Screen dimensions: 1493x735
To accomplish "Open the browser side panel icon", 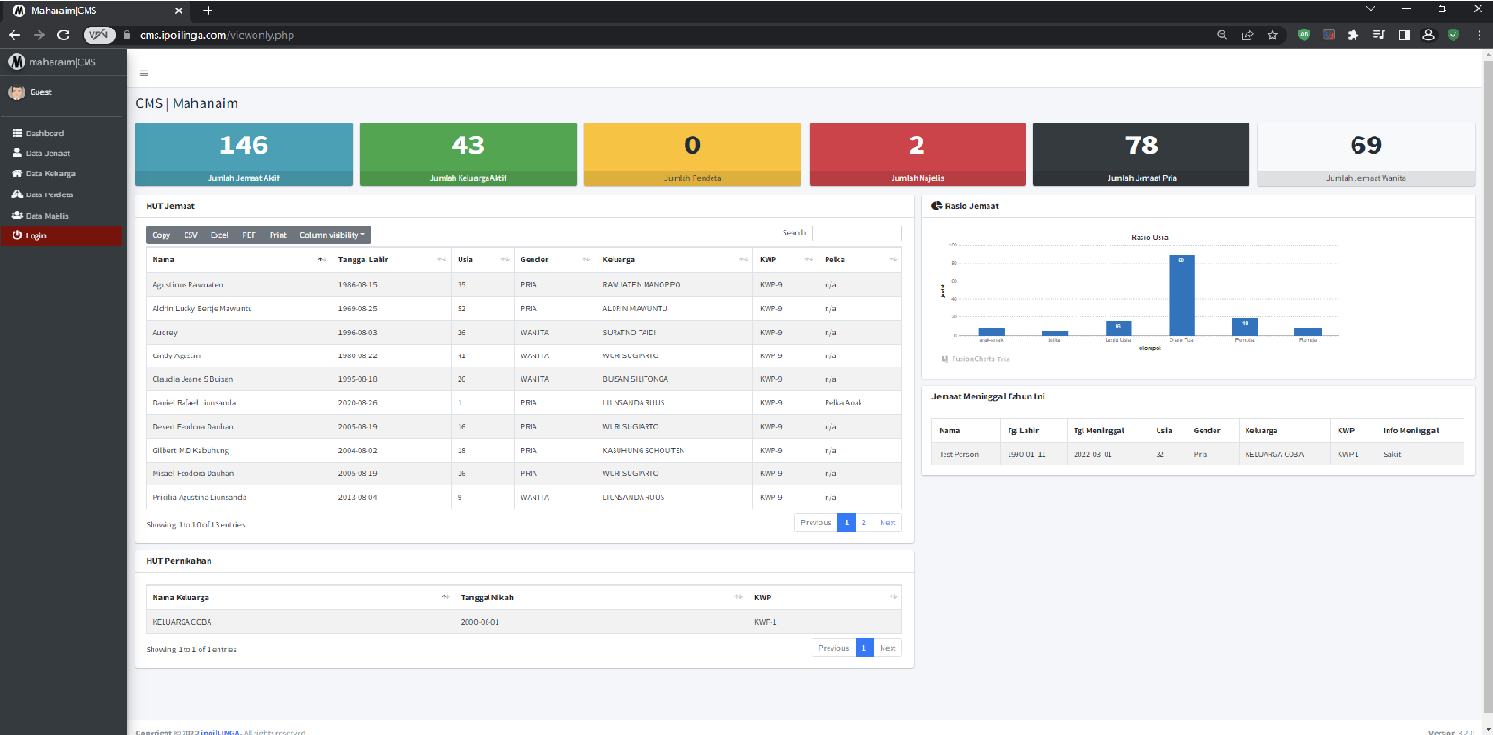I will tap(1404, 34).
